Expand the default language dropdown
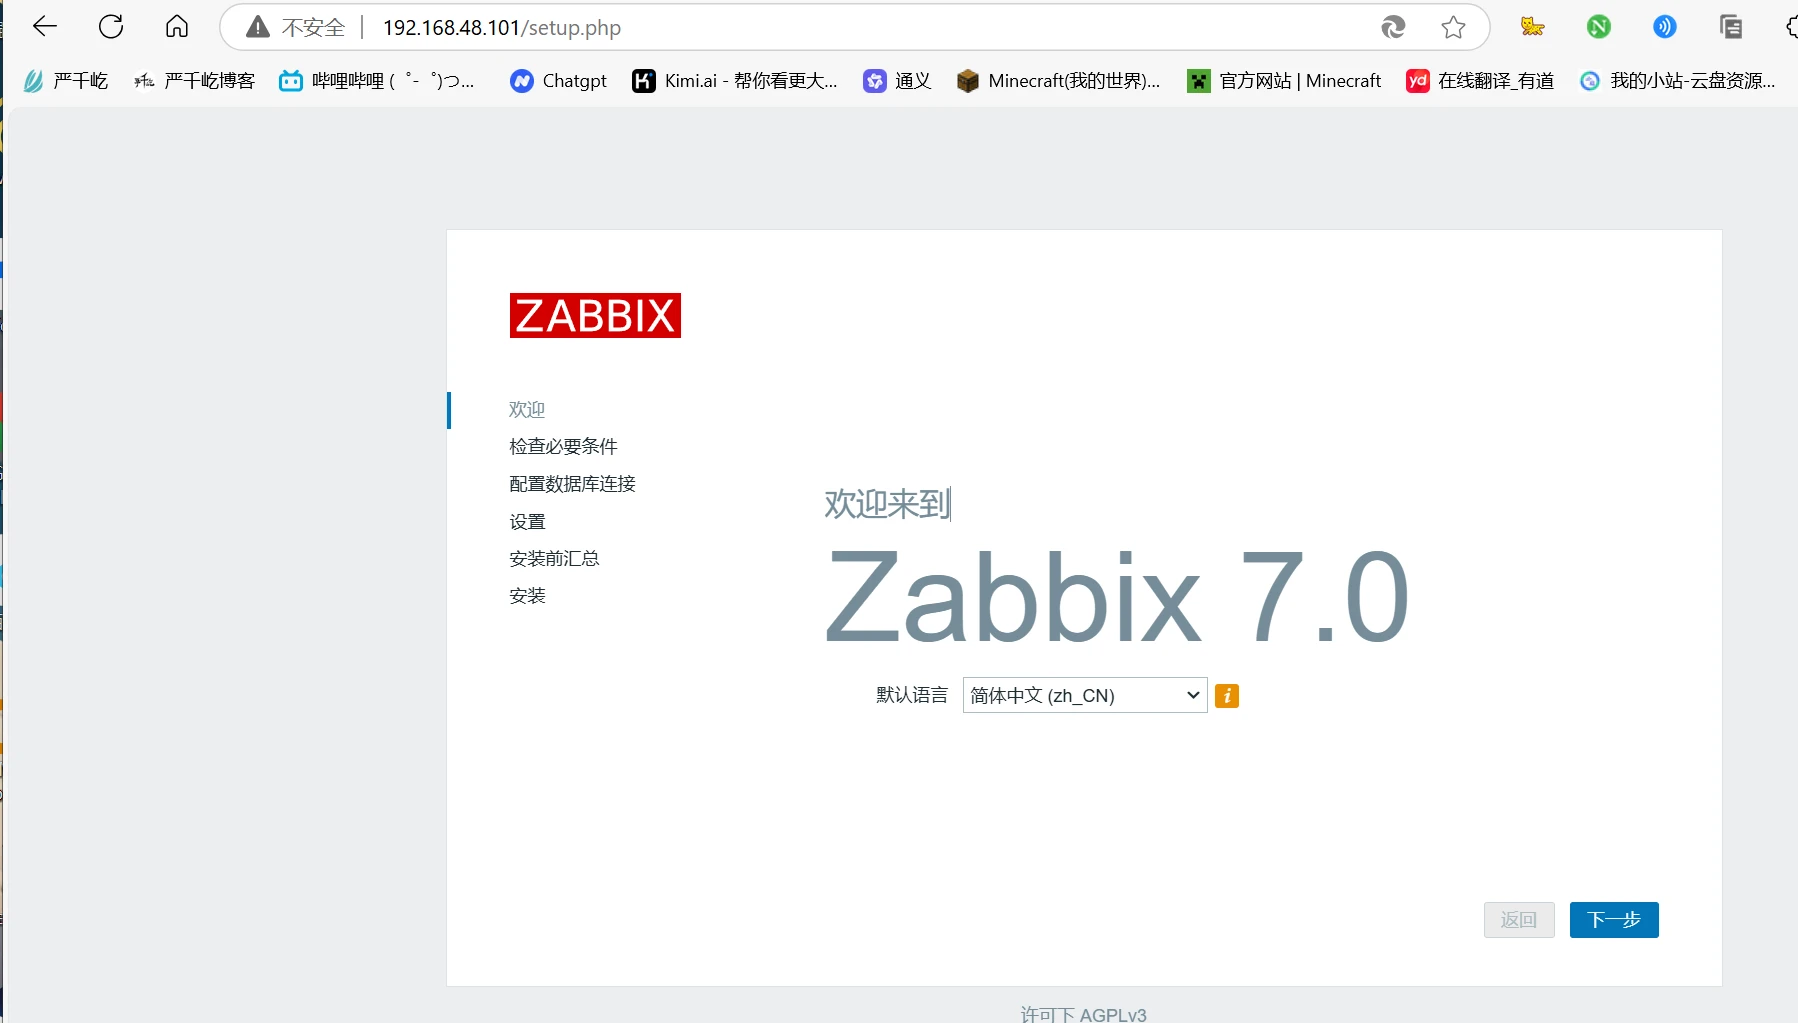 click(1084, 696)
